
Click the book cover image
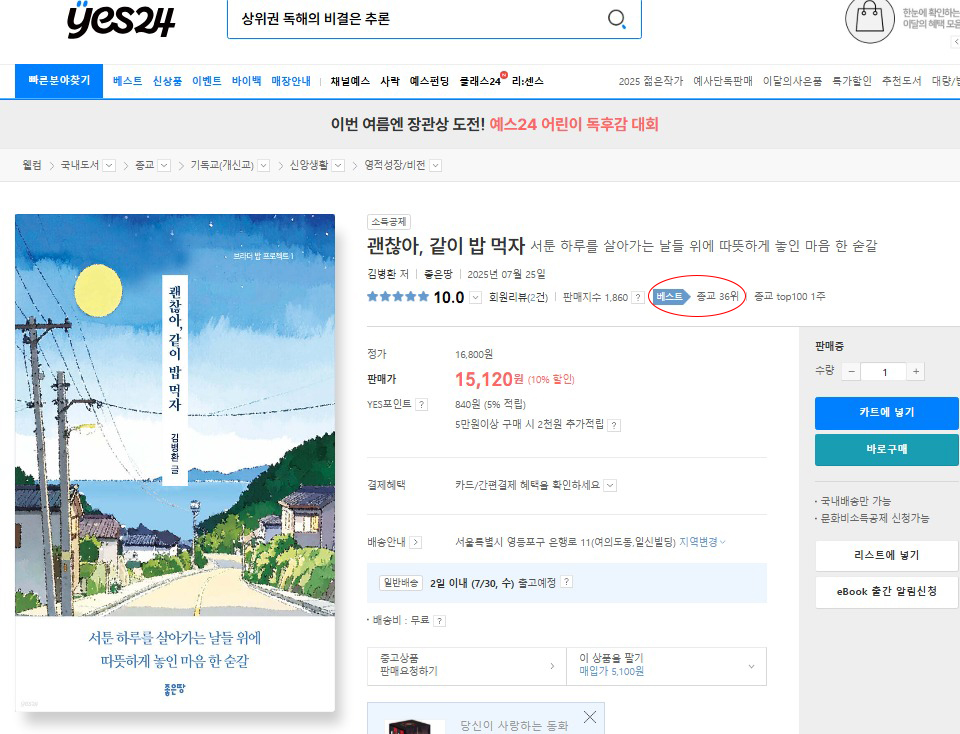click(175, 463)
